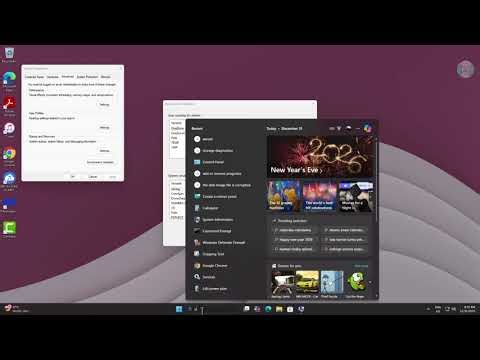Switch to Remote tab in System Properties
Screen dimensions: 480x360
[106, 77]
